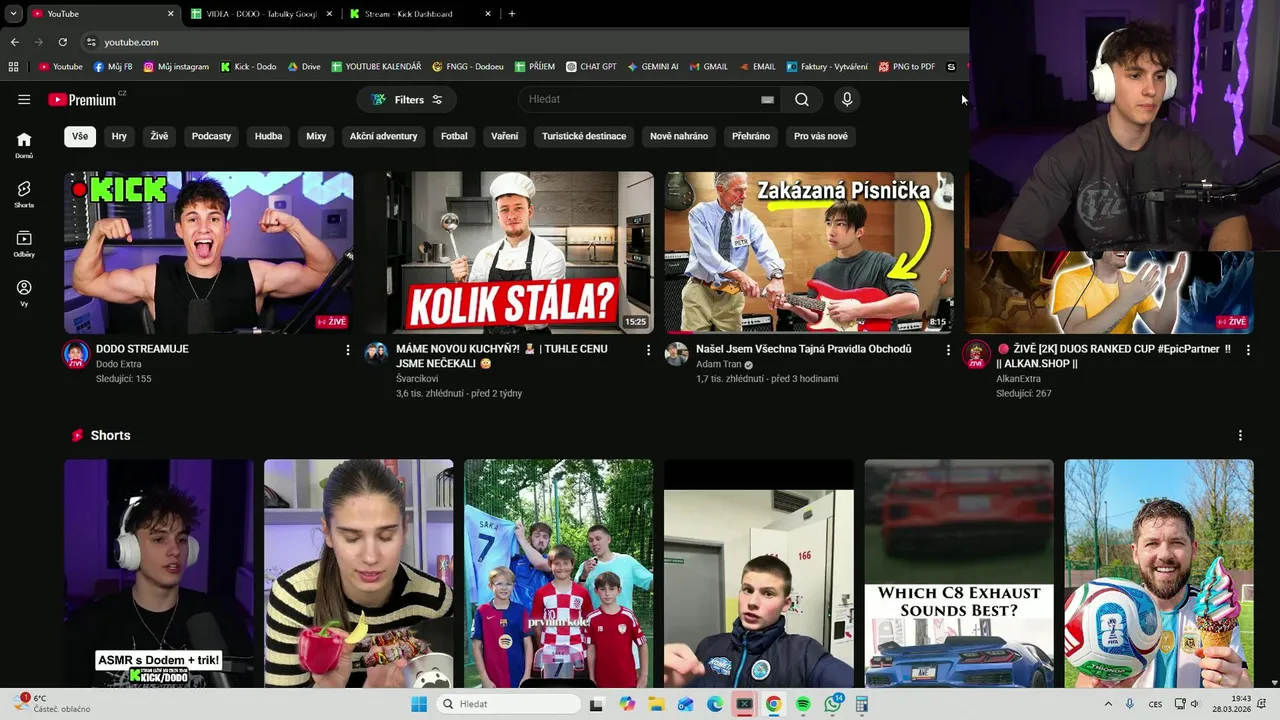Open the PNG to PDF bookmark
Viewport: 1280px width, 720px height.
[x=906, y=67]
